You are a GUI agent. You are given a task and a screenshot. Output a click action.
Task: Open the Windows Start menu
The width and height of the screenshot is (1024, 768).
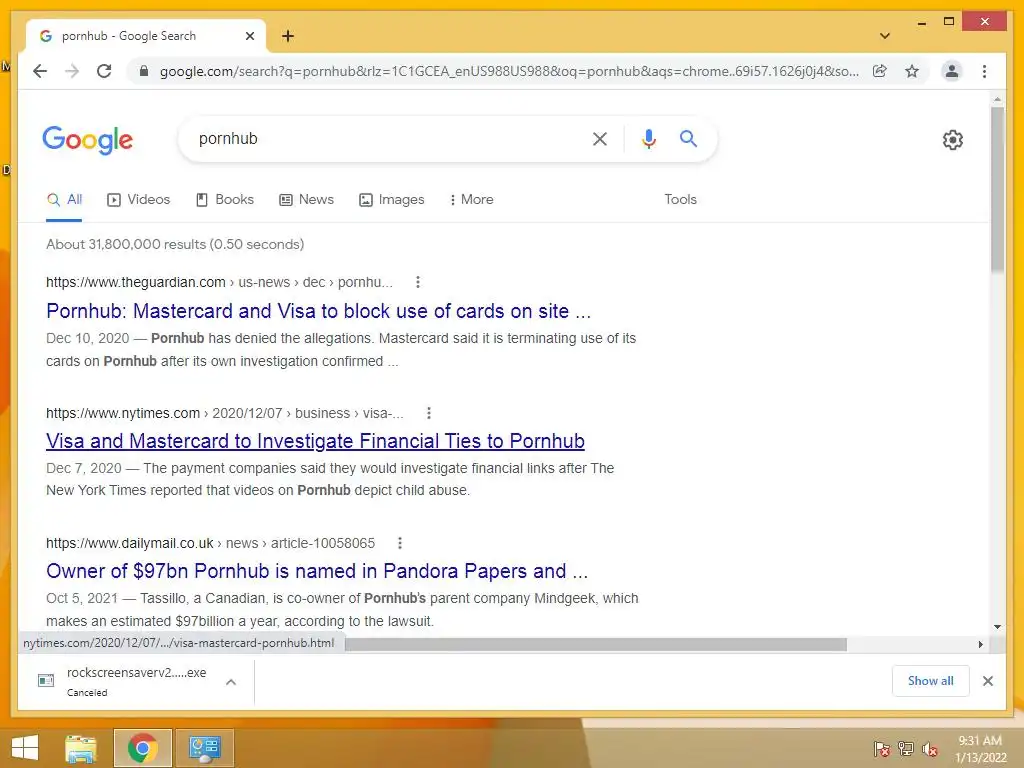pos(25,748)
